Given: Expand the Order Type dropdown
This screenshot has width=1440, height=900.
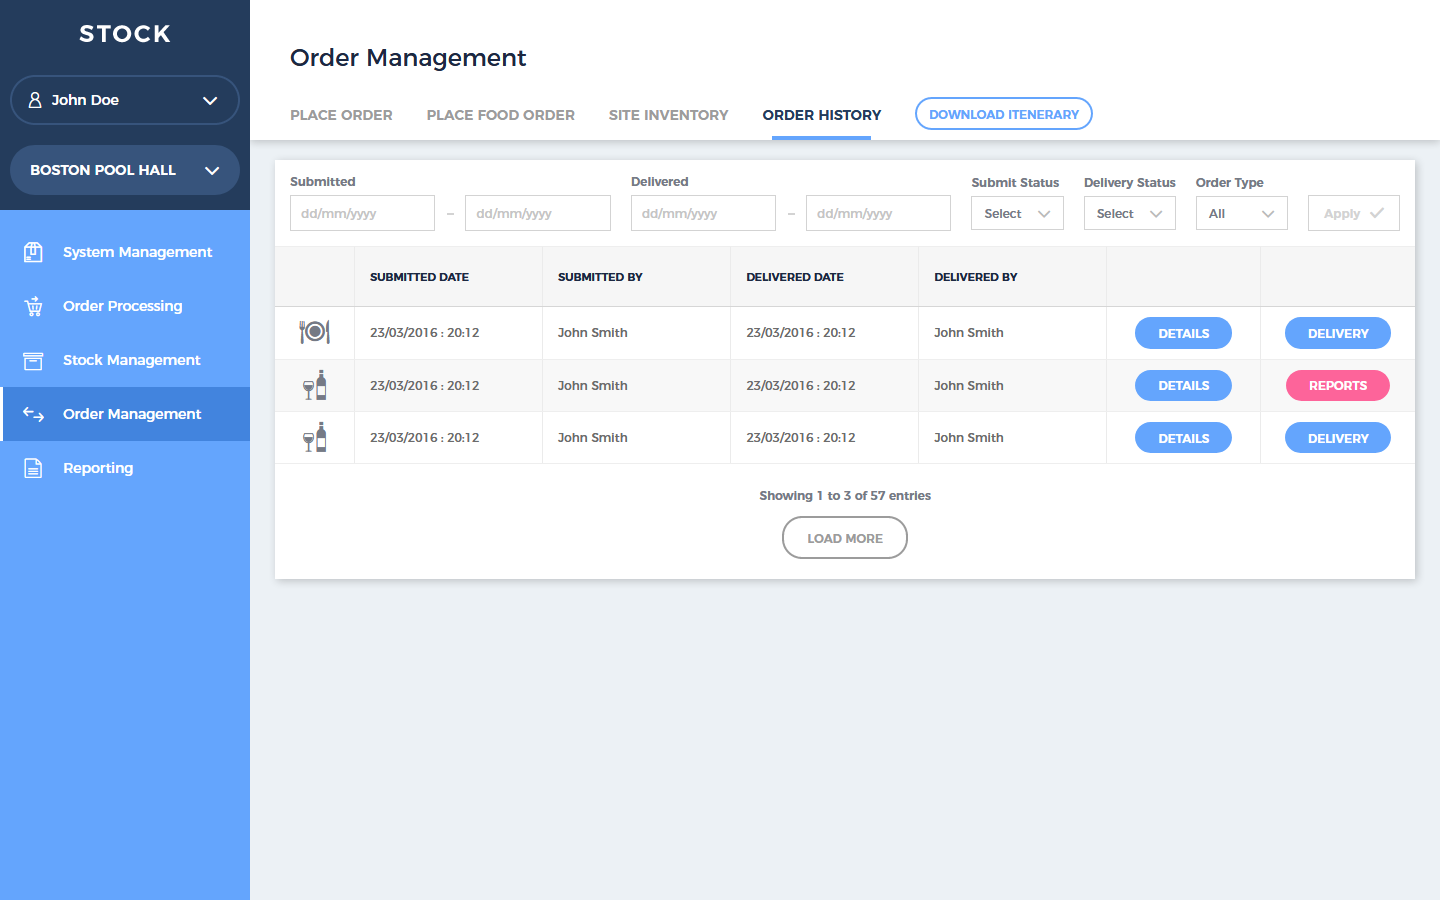Looking at the screenshot, I should (x=1241, y=213).
